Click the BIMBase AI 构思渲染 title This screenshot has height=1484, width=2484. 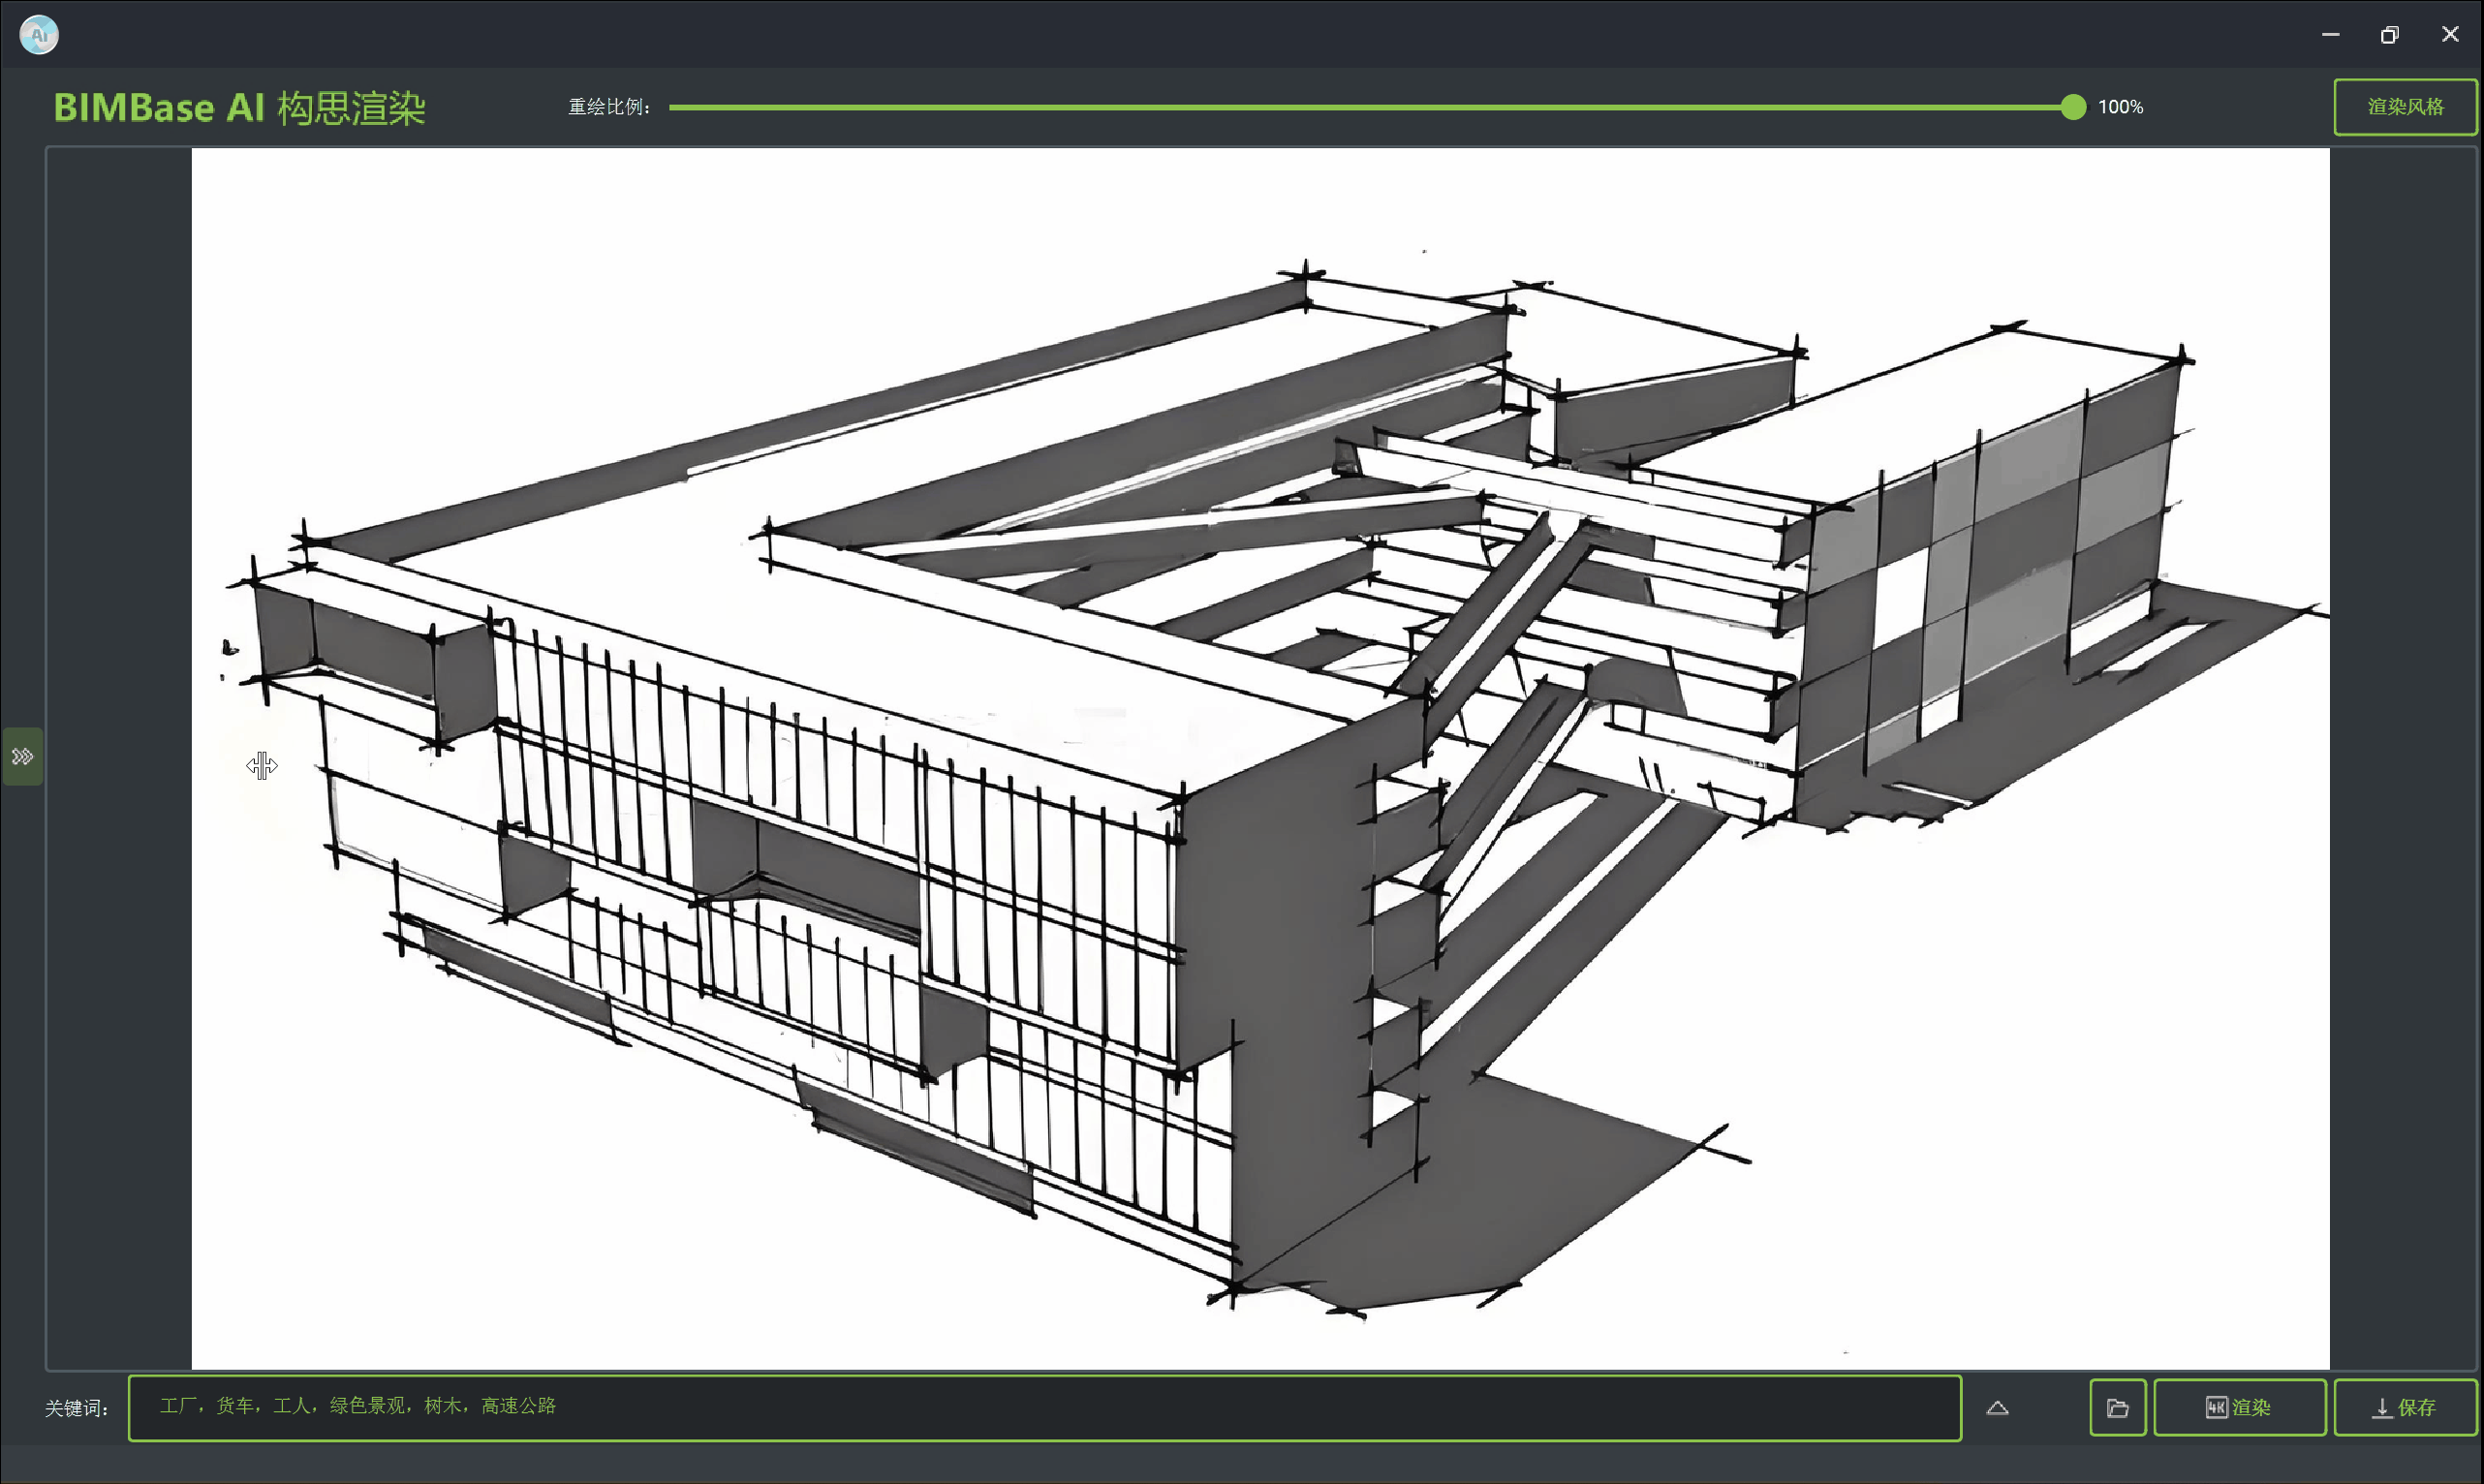point(239,107)
